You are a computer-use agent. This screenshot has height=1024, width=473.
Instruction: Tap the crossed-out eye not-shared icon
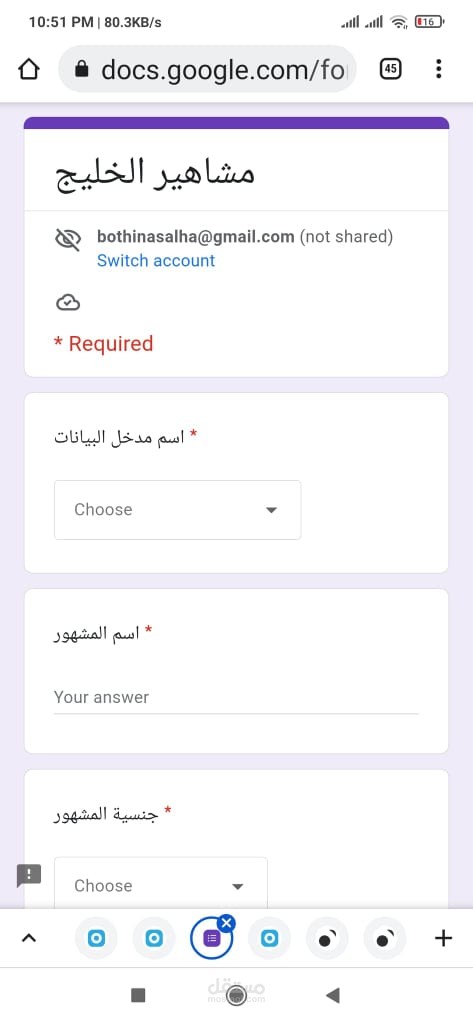pos(68,240)
